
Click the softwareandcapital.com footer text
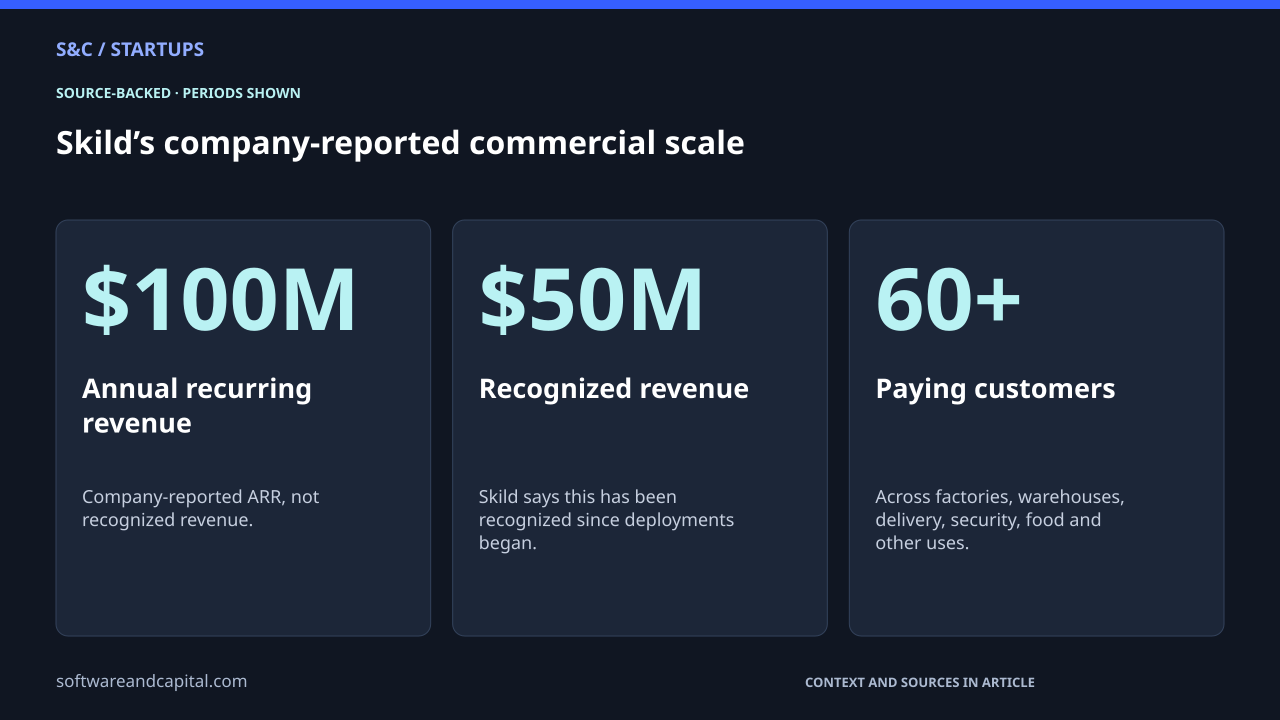151,681
